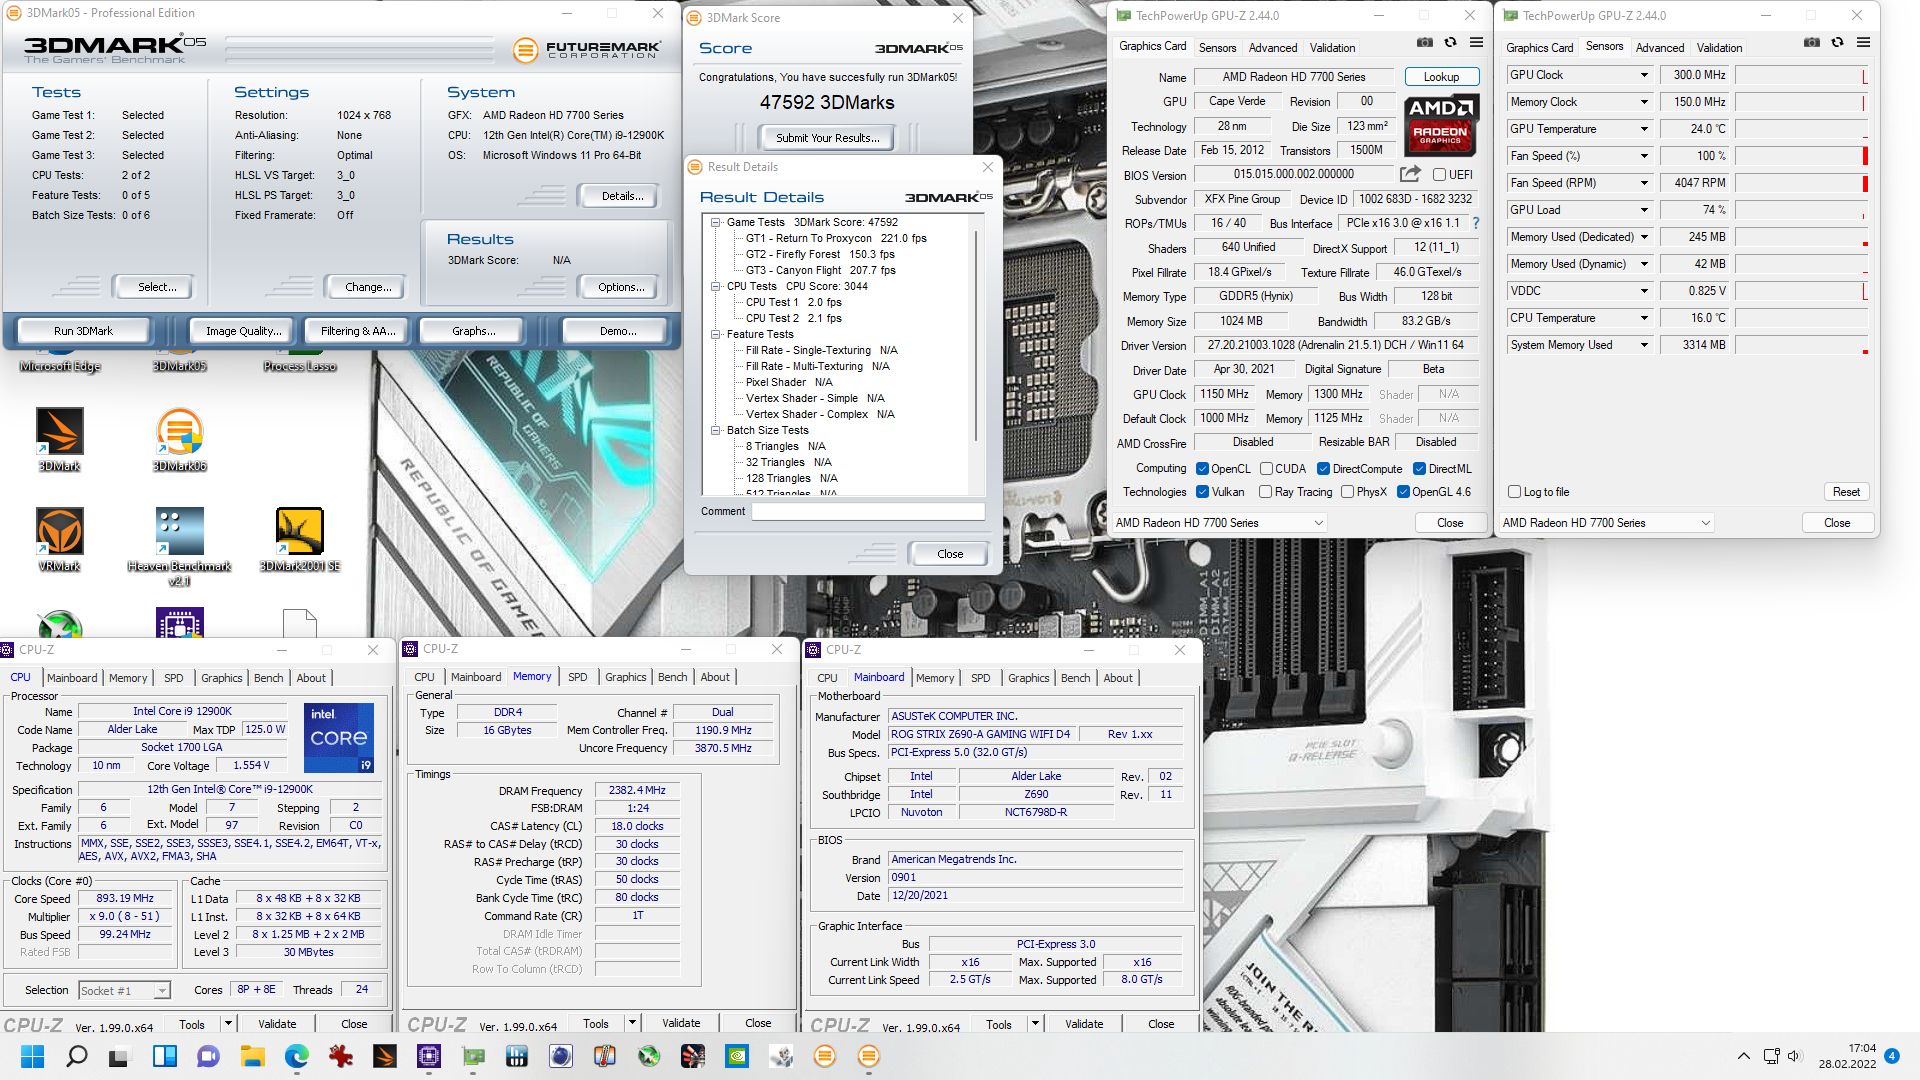Click the refresh icon in GPU-Z Graphics Card window
The width and height of the screenshot is (1920, 1080).
(x=1450, y=43)
